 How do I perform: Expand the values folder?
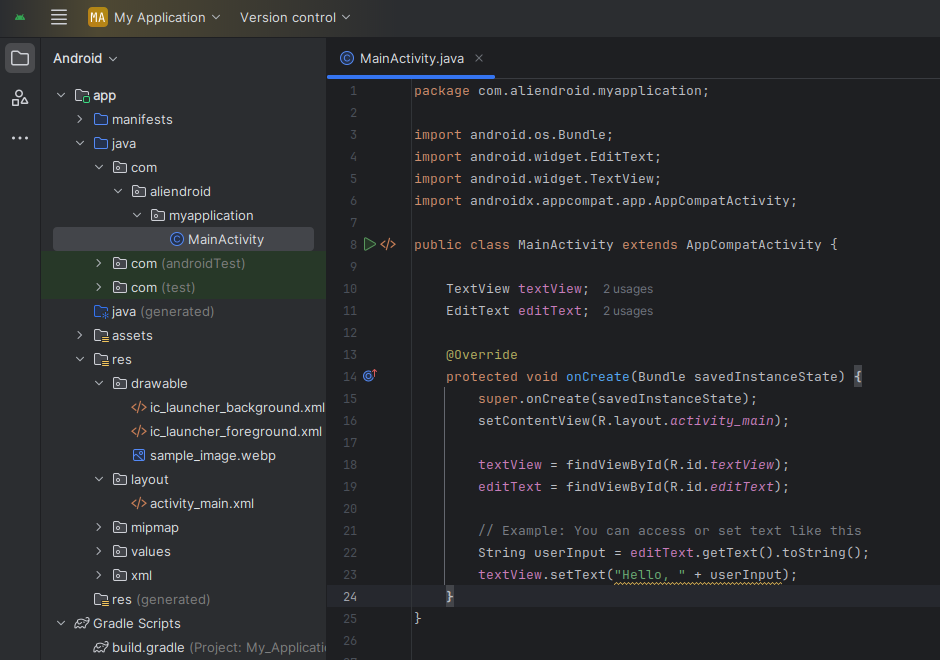coord(99,551)
